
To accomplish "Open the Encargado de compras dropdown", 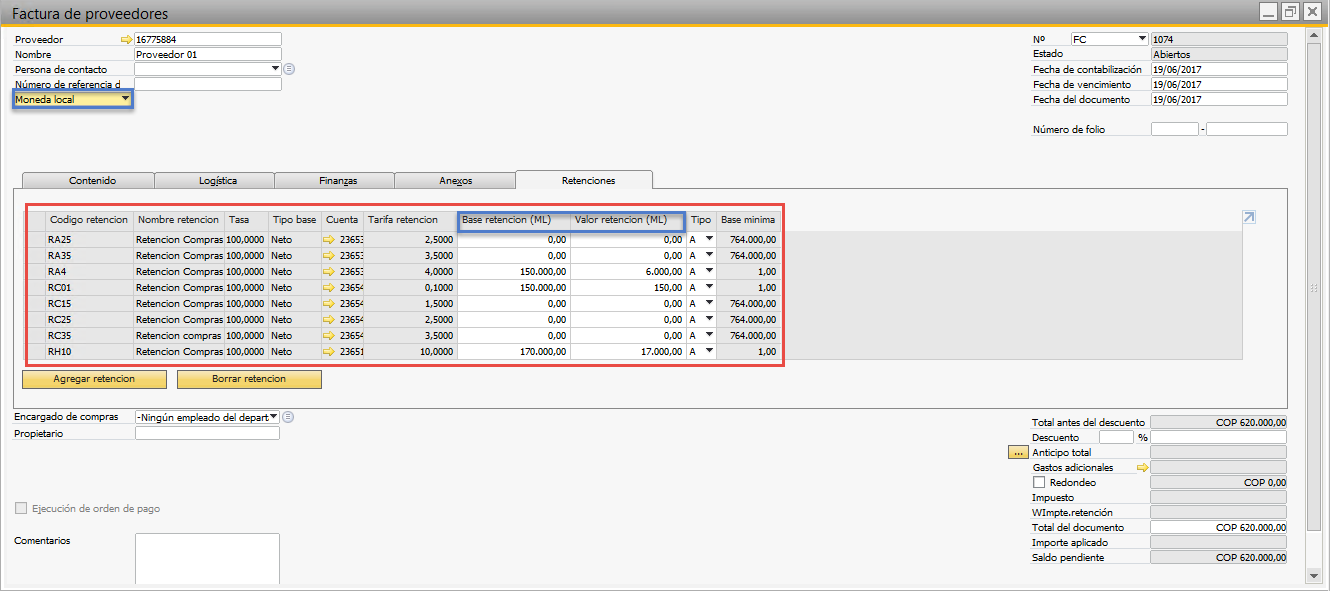I will point(273,417).
